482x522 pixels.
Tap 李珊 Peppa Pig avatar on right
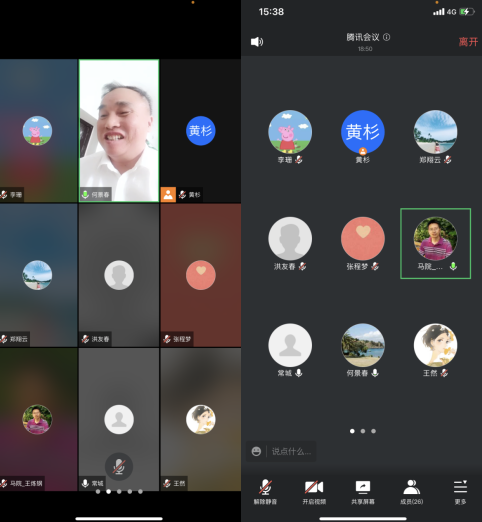(x=290, y=132)
